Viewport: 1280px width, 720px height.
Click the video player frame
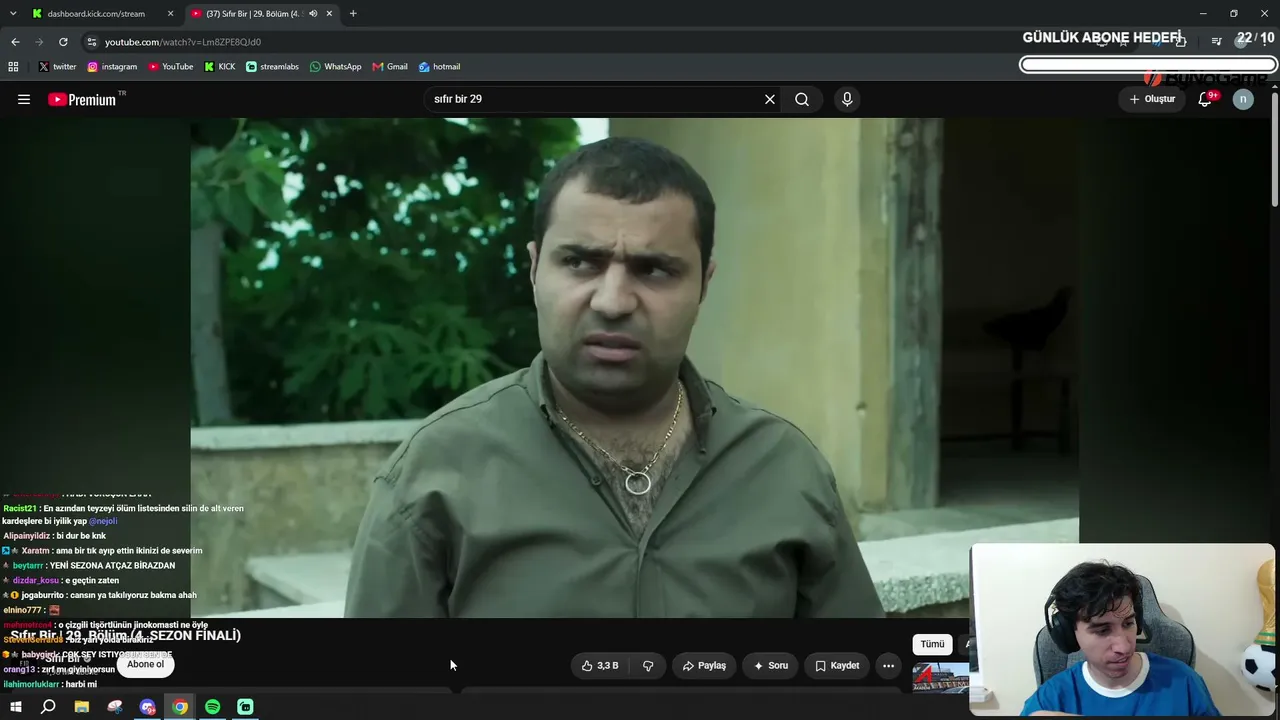[634, 367]
